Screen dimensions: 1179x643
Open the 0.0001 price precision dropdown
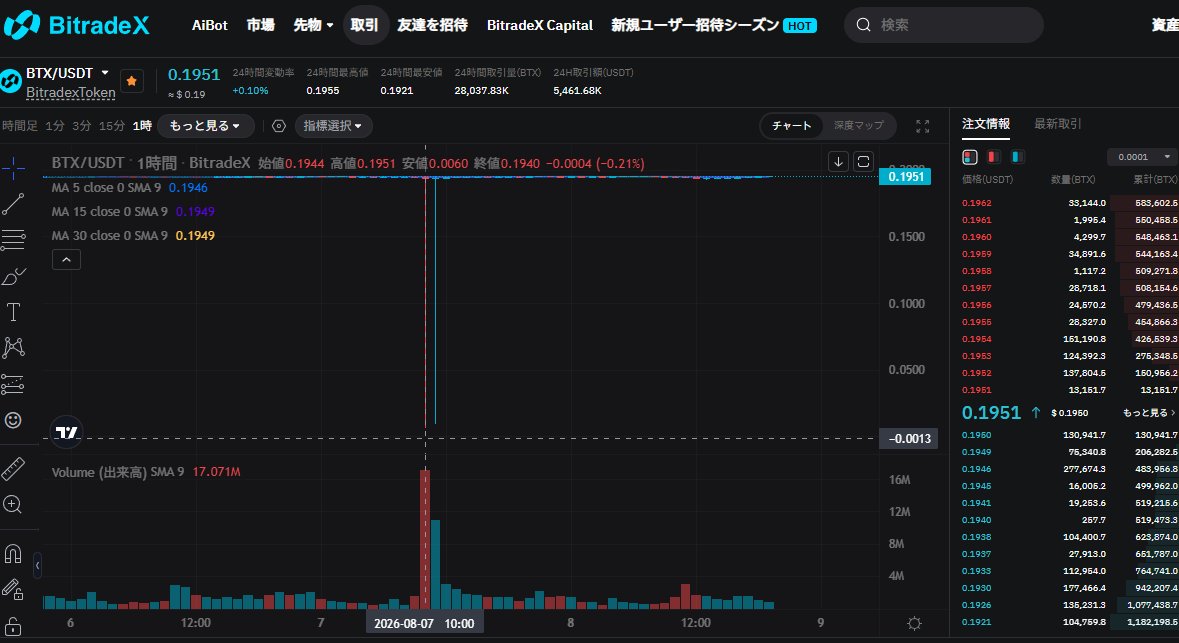pos(1142,157)
